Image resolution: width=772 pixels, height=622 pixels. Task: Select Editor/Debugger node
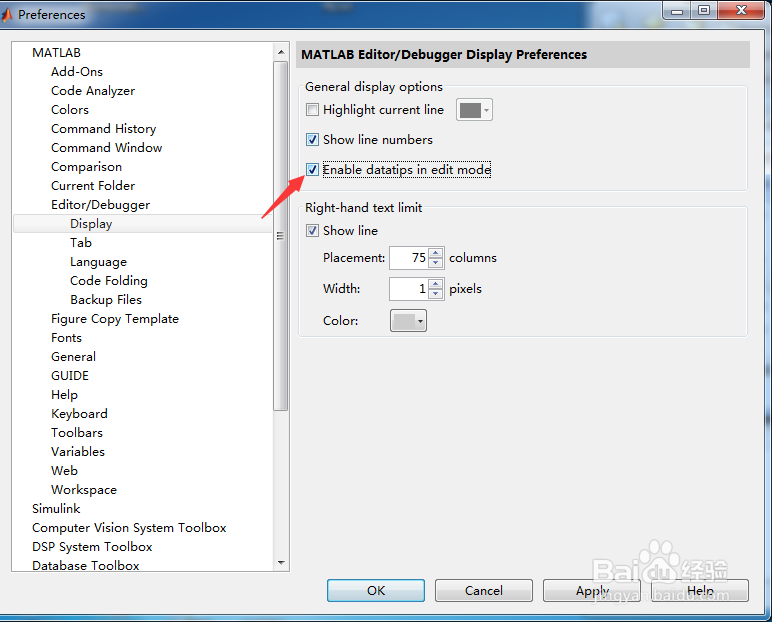(x=100, y=205)
